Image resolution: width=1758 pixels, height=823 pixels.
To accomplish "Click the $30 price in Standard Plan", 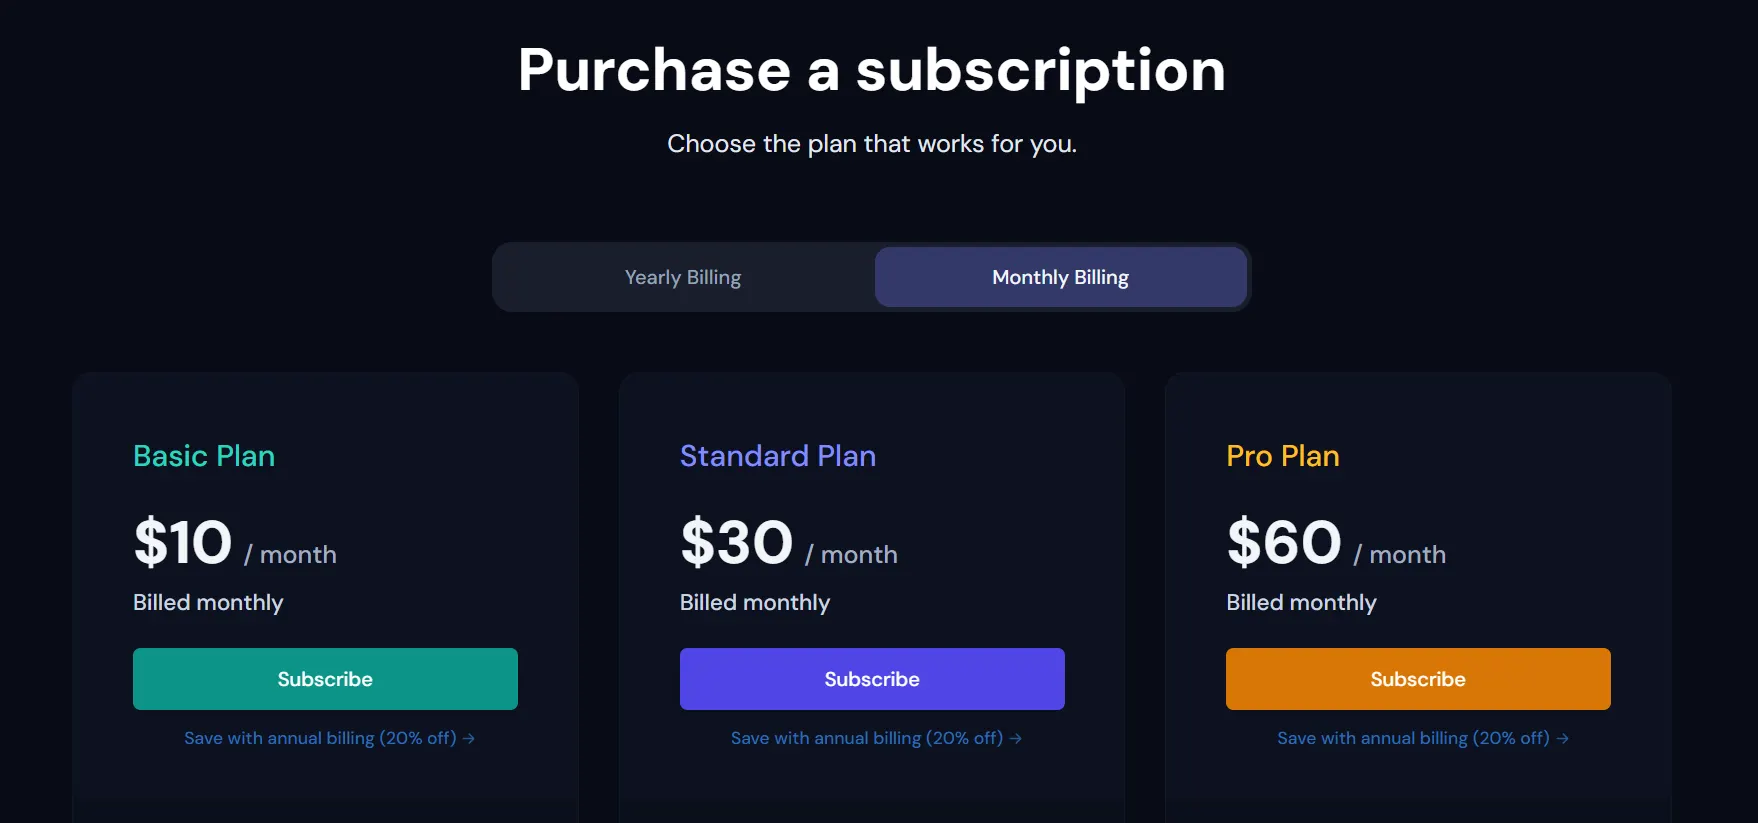I will click(737, 543).
